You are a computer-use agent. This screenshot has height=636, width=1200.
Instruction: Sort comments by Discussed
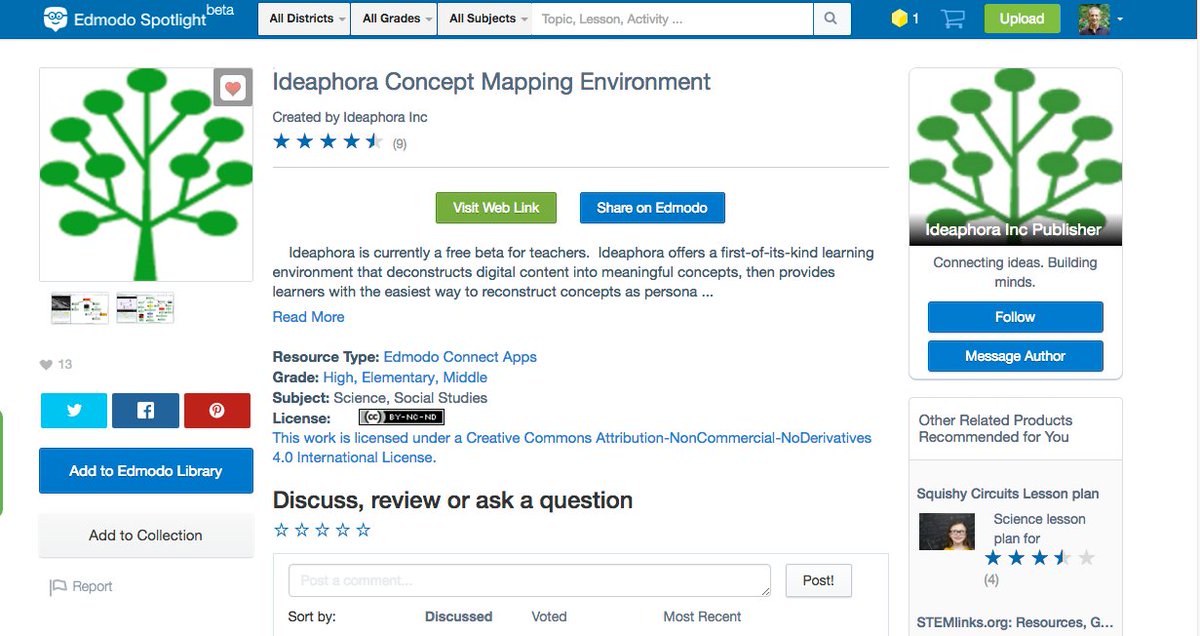point(458,617)
